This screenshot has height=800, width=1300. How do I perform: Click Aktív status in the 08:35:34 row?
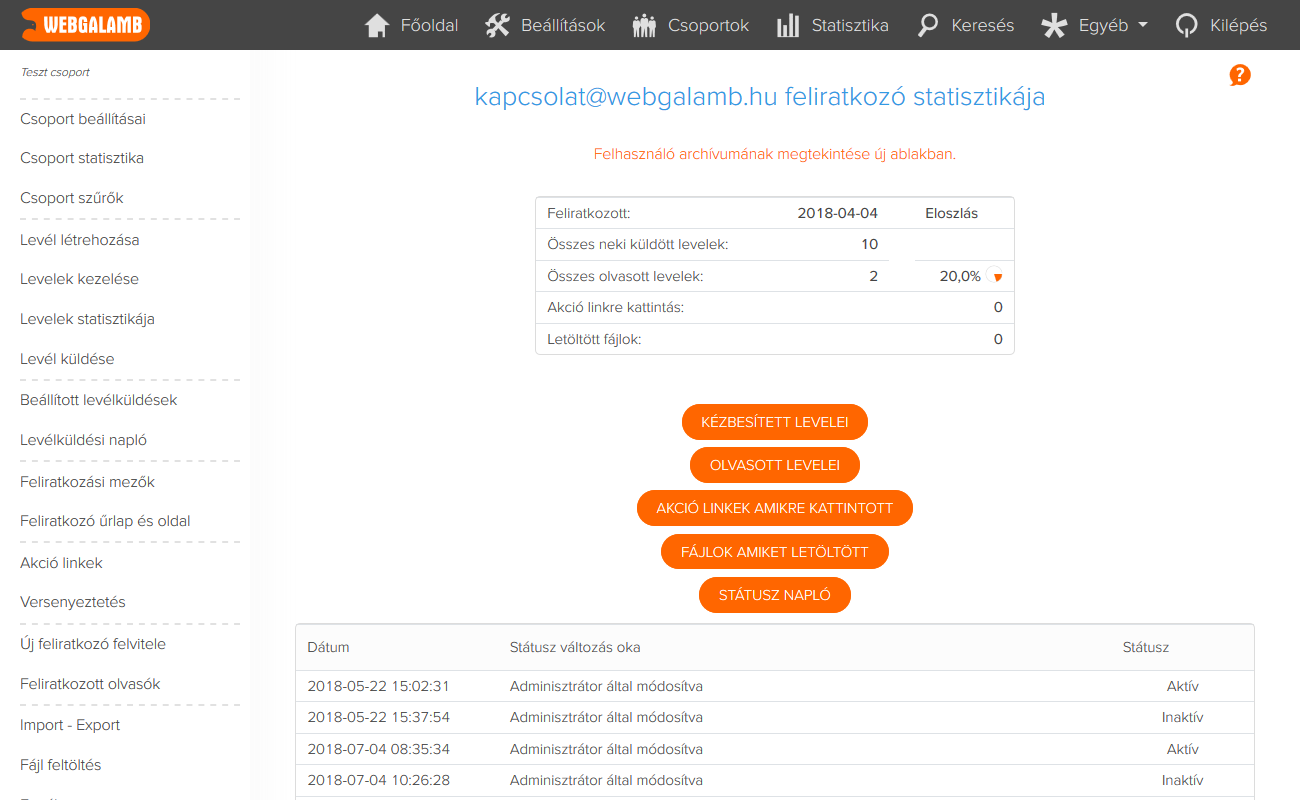[1182, 749]
